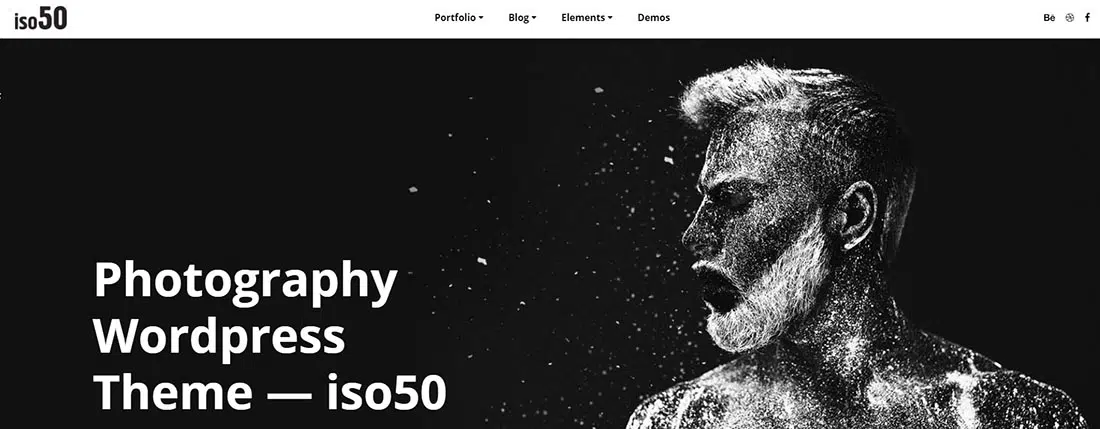The image size is (1100, 429).
Task: Click the Theme — iso50 headline line
Action: (x=270, y=393)
